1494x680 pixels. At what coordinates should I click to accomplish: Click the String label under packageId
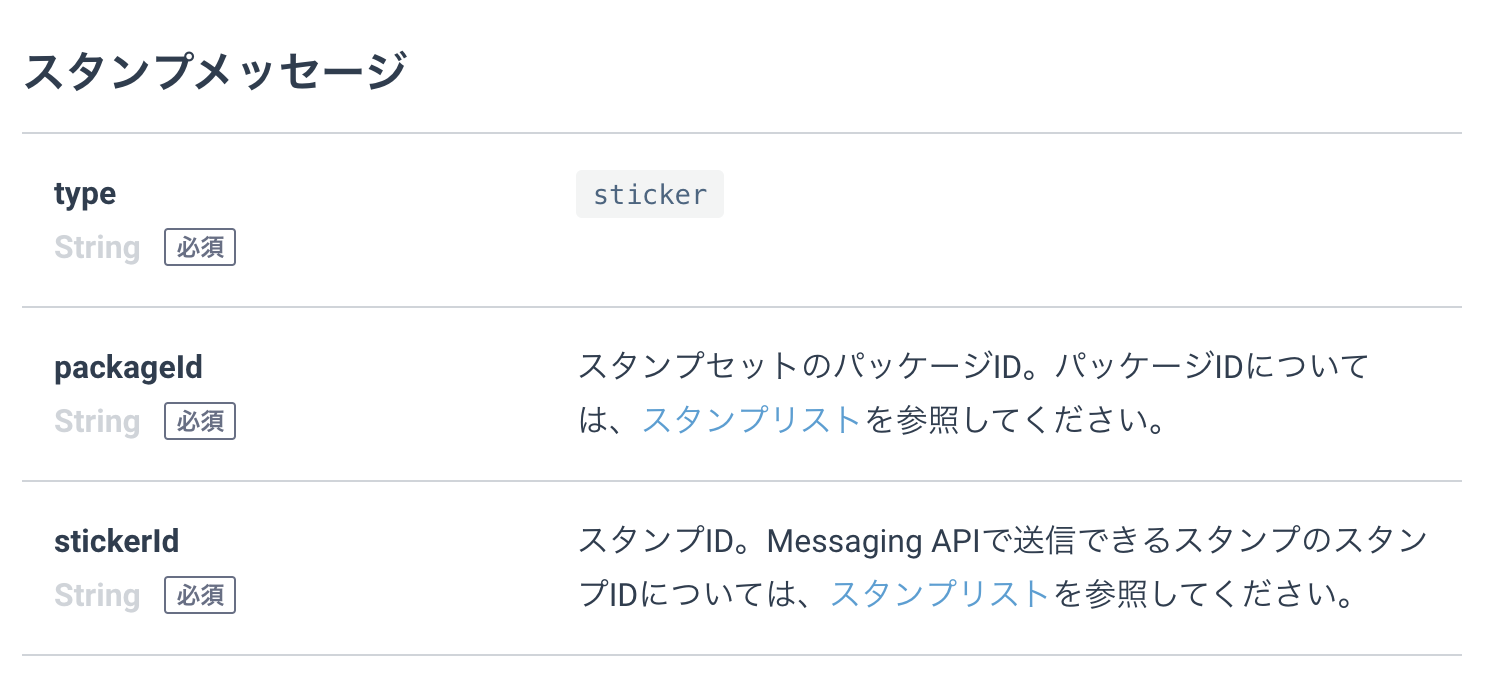pos(97,421)
